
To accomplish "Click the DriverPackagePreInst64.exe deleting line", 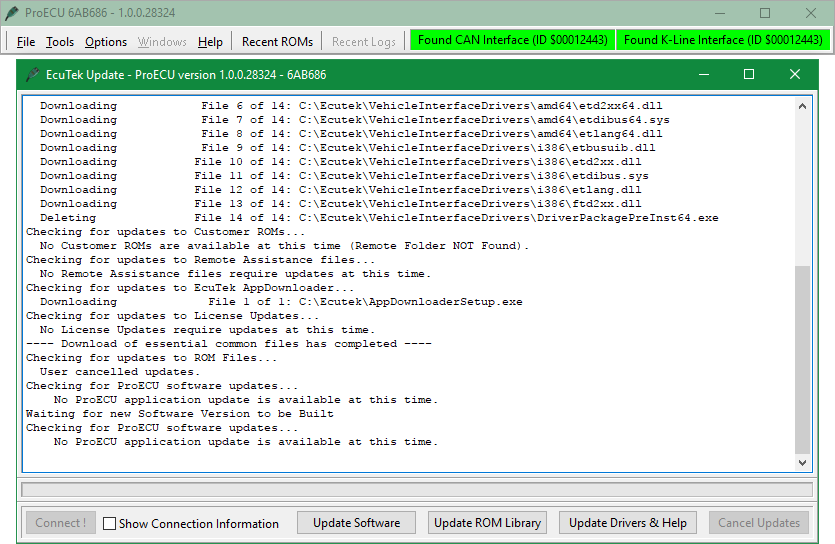I will coord(379,218).
